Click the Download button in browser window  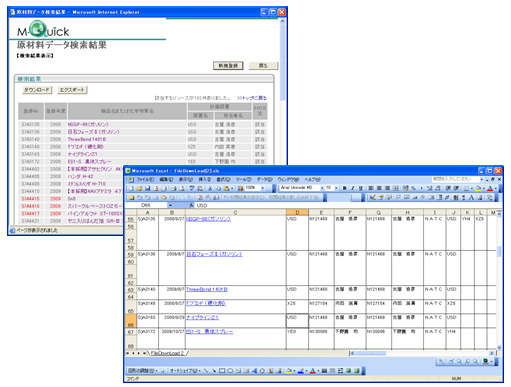(37, 90)
